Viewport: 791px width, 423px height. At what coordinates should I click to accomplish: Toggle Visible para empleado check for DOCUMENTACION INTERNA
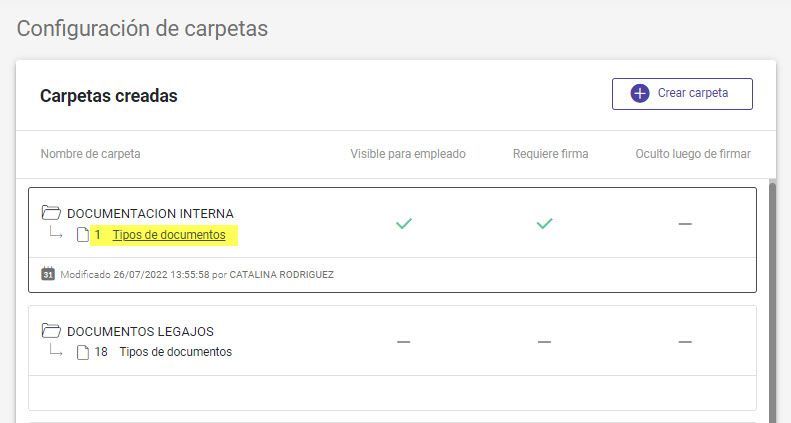pyautogui.click(x=404, y=223)
